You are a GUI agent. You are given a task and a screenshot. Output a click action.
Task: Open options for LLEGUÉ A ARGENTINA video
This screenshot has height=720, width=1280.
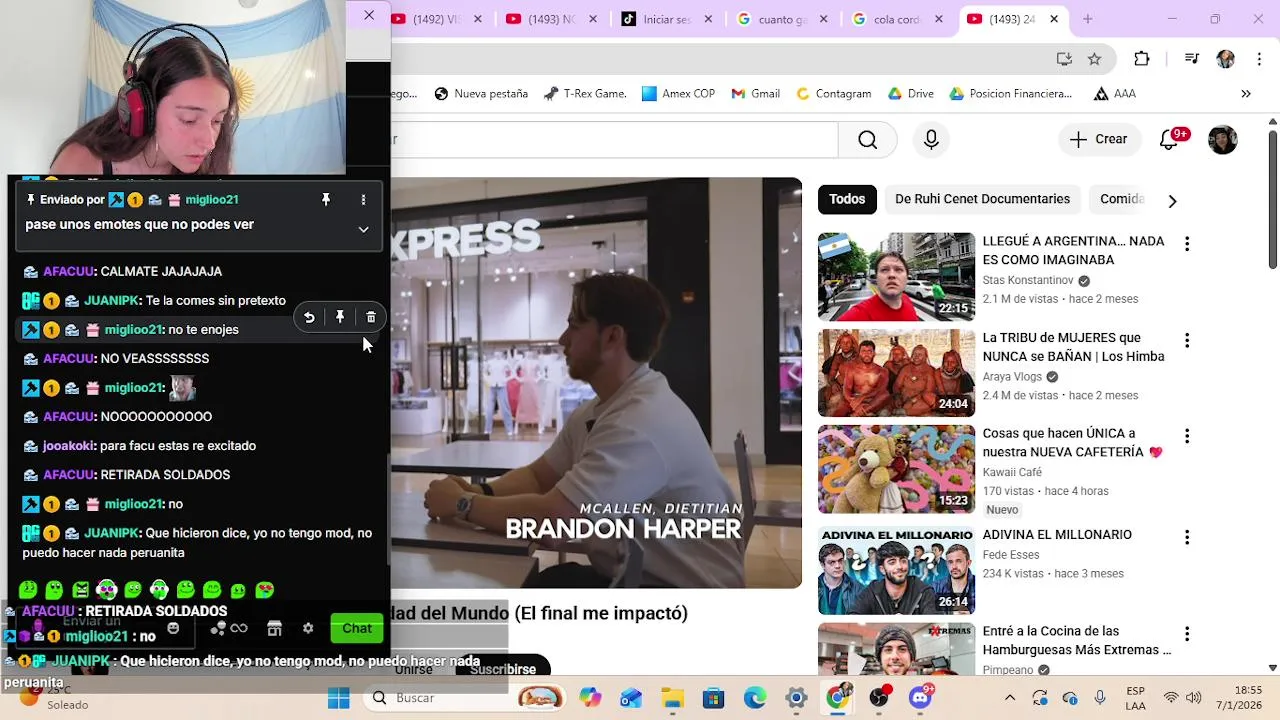coord(1187,244)
